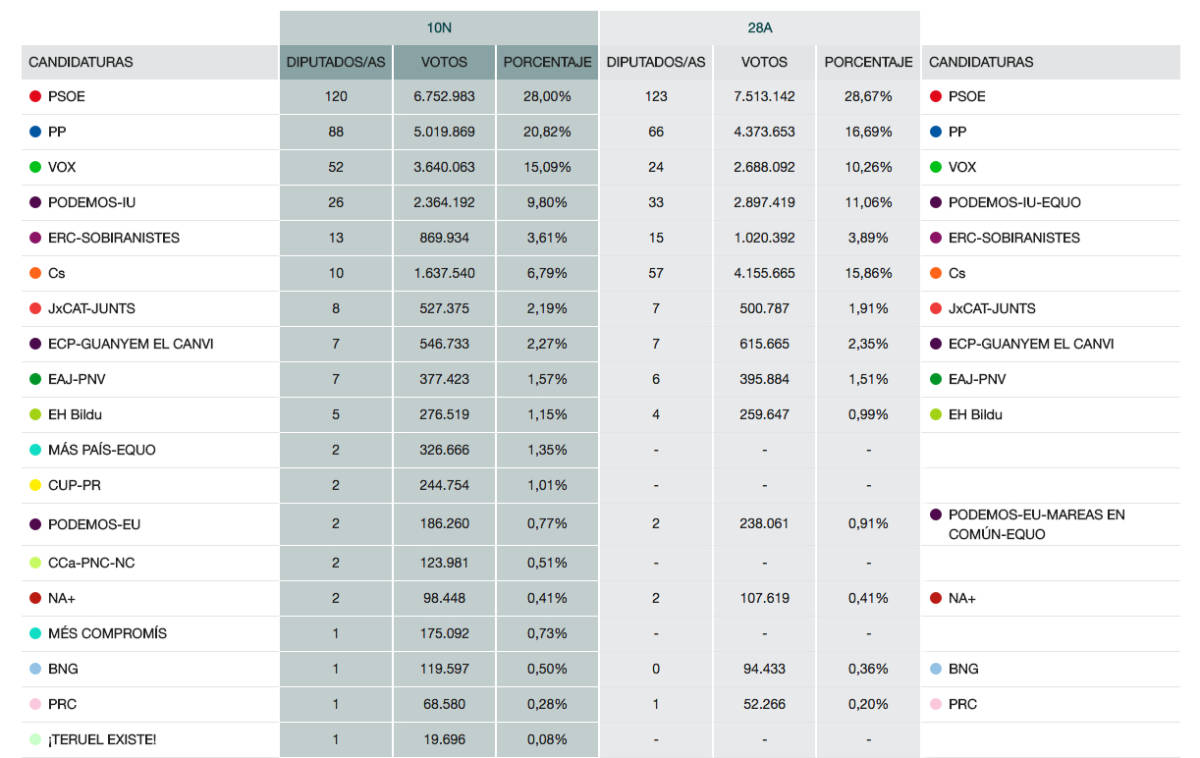Click the left CANDIDATURAS column header
This screenshot has width=1200, height=758.
(x=81, y=62)
